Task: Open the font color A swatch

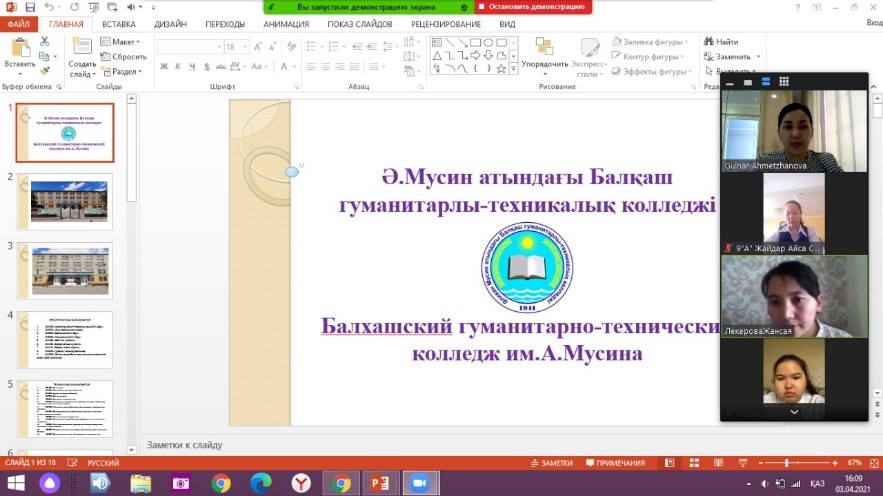Action: 284,66
